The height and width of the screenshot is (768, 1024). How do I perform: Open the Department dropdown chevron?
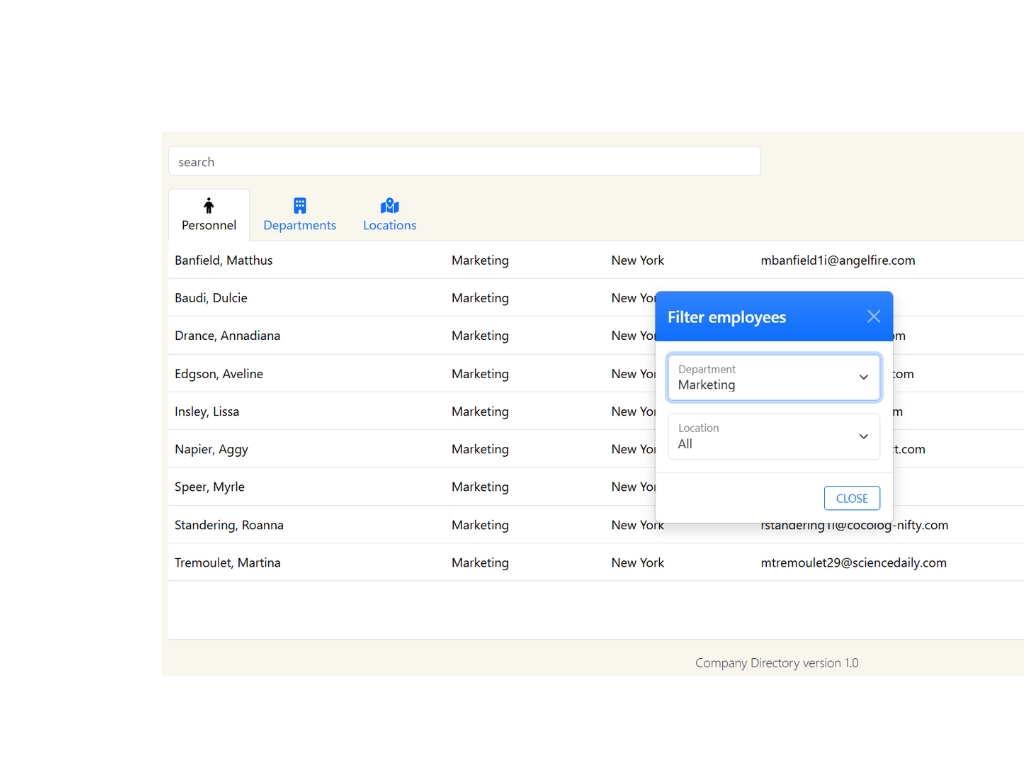(862, 377)
